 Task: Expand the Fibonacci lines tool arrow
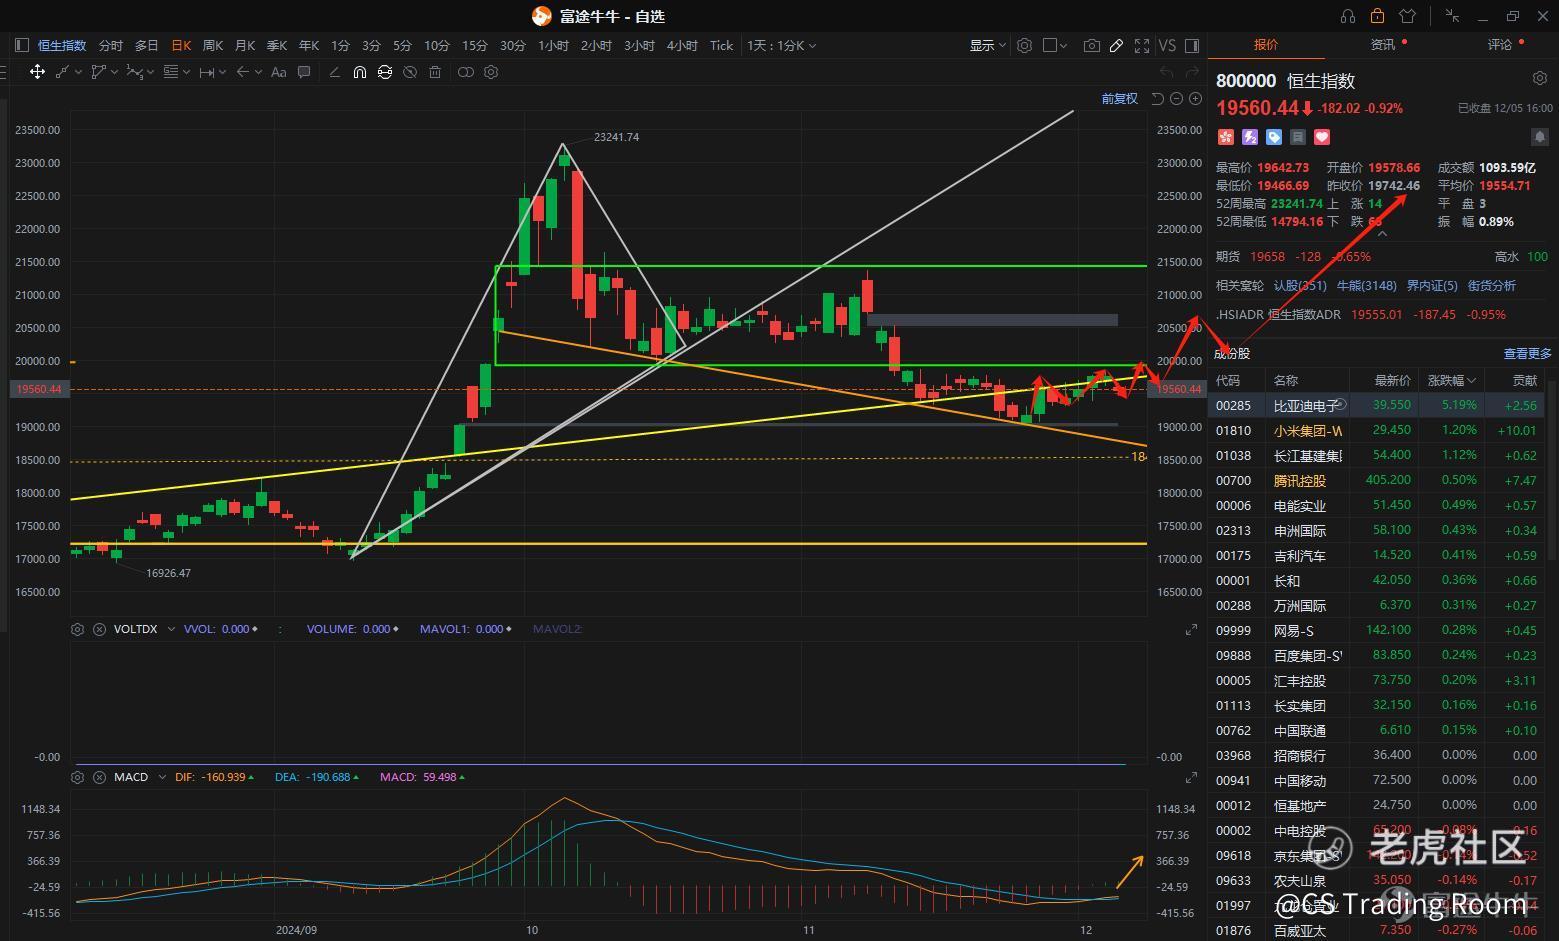(186, 72)
